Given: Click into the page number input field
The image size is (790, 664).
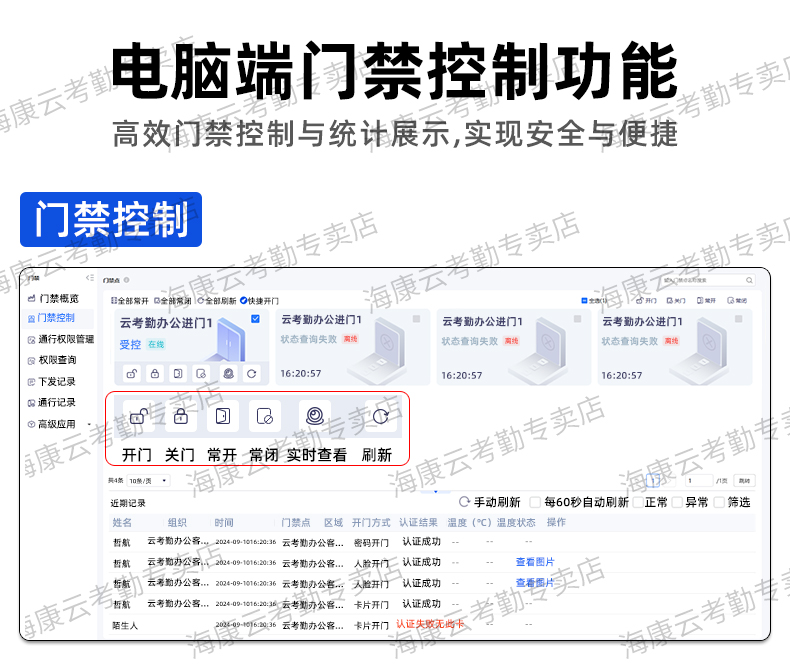Looking at the screenshot, I should pos(699,481).
